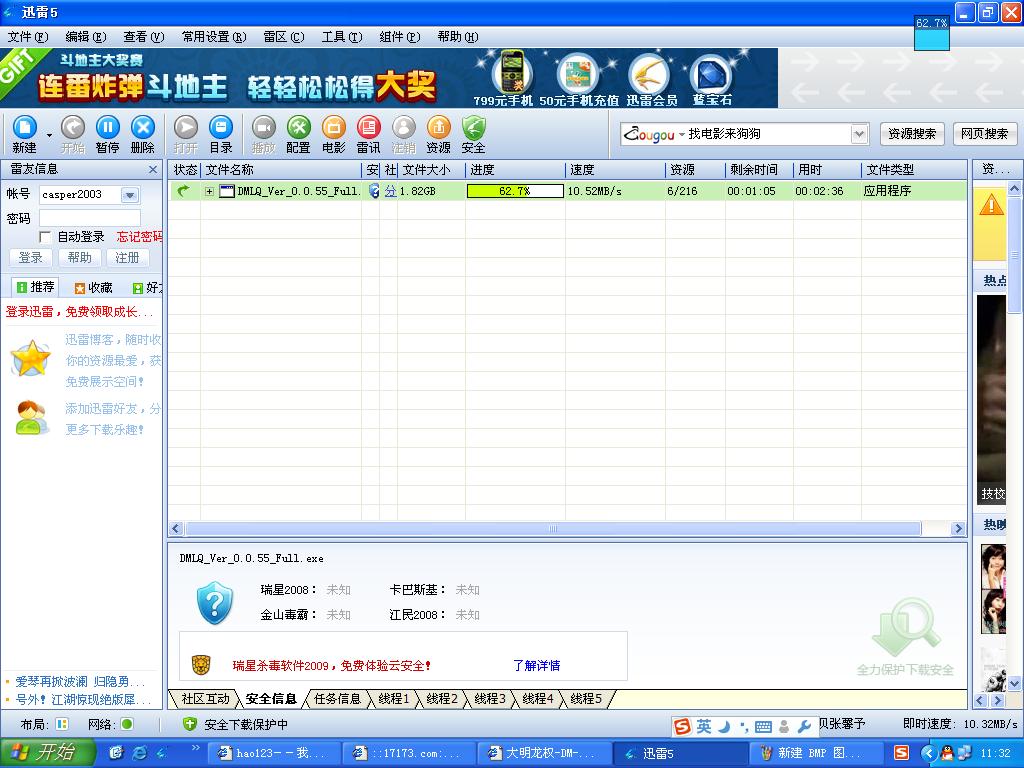The width and height of the screenshot is (1024, 768).
Task: Click the 文件名称 column header
Action: coord(281,170)
